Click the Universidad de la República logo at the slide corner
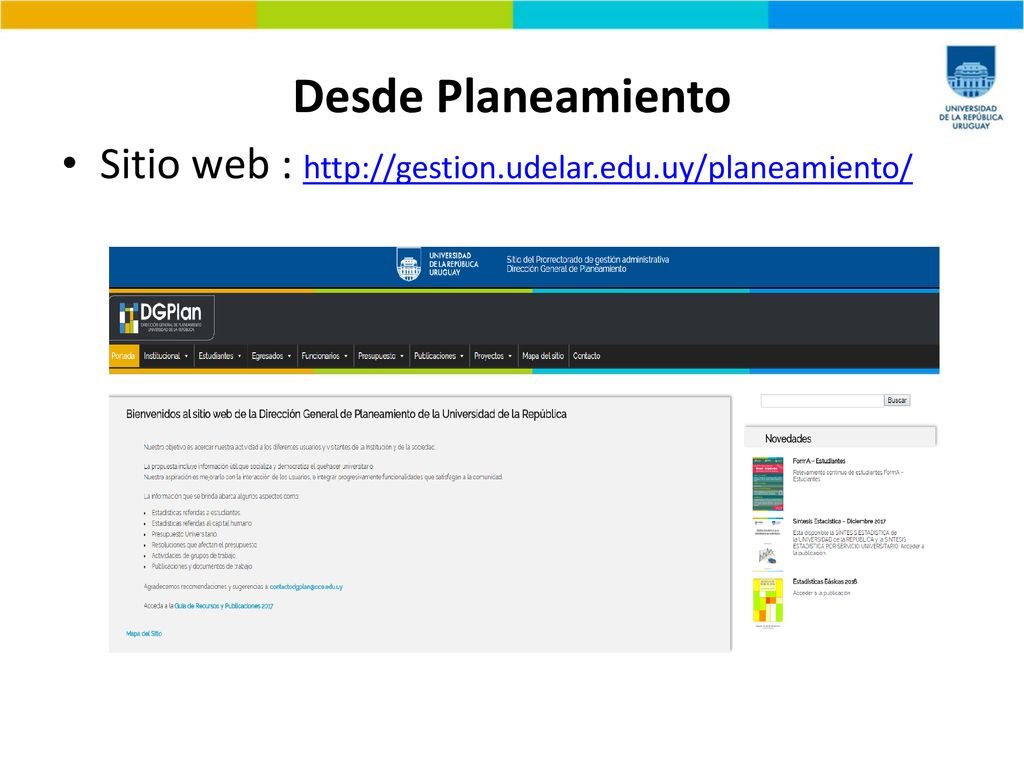This screenshot has height=768, width=1024. [970, 87]
